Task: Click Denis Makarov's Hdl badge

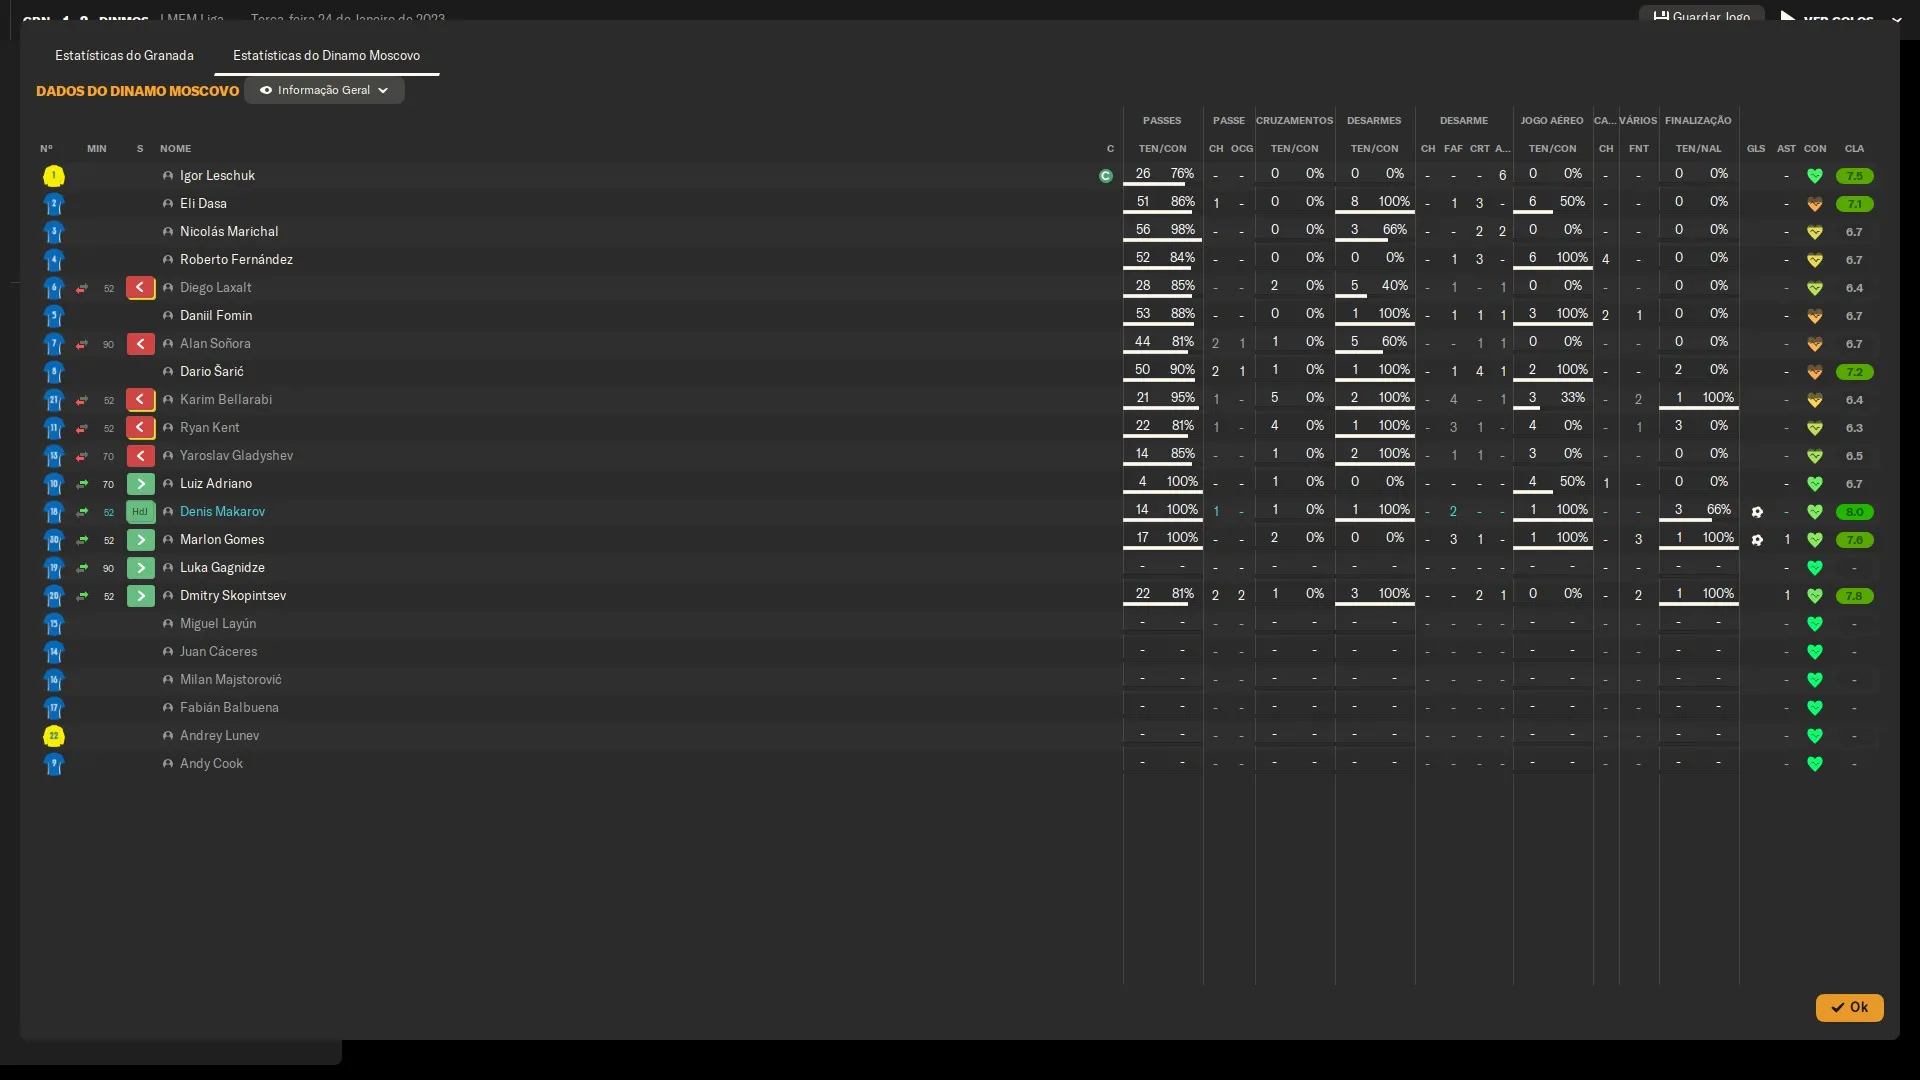Action: (x=140, y=512)
